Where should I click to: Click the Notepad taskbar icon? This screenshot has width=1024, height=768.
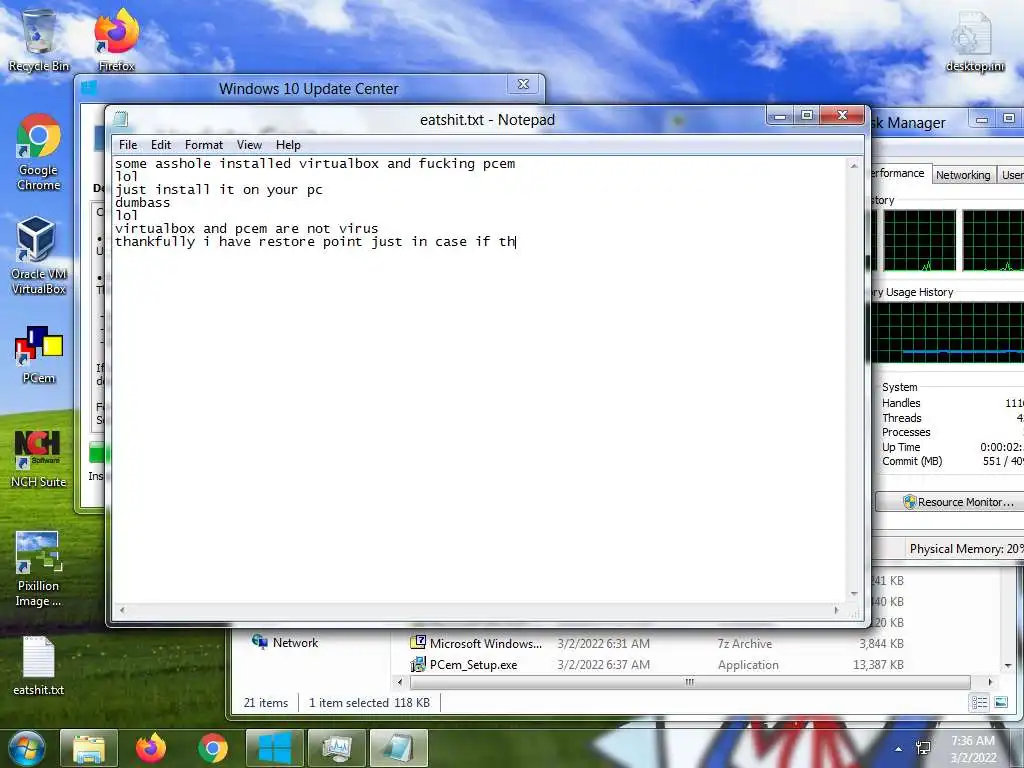tap(398, 748)
